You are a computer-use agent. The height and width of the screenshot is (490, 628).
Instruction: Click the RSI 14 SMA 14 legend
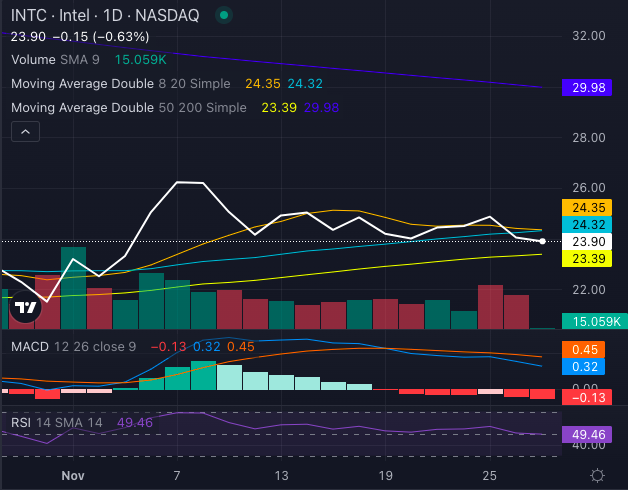click(58, 423)
